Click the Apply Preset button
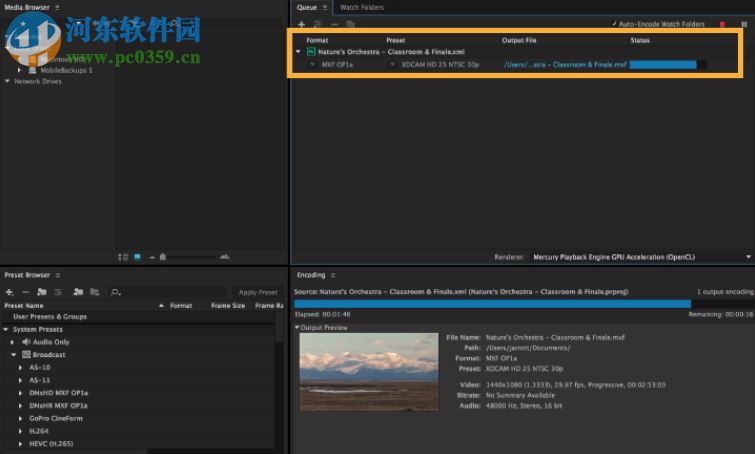 pyautogui.click(x=258, y=292)
